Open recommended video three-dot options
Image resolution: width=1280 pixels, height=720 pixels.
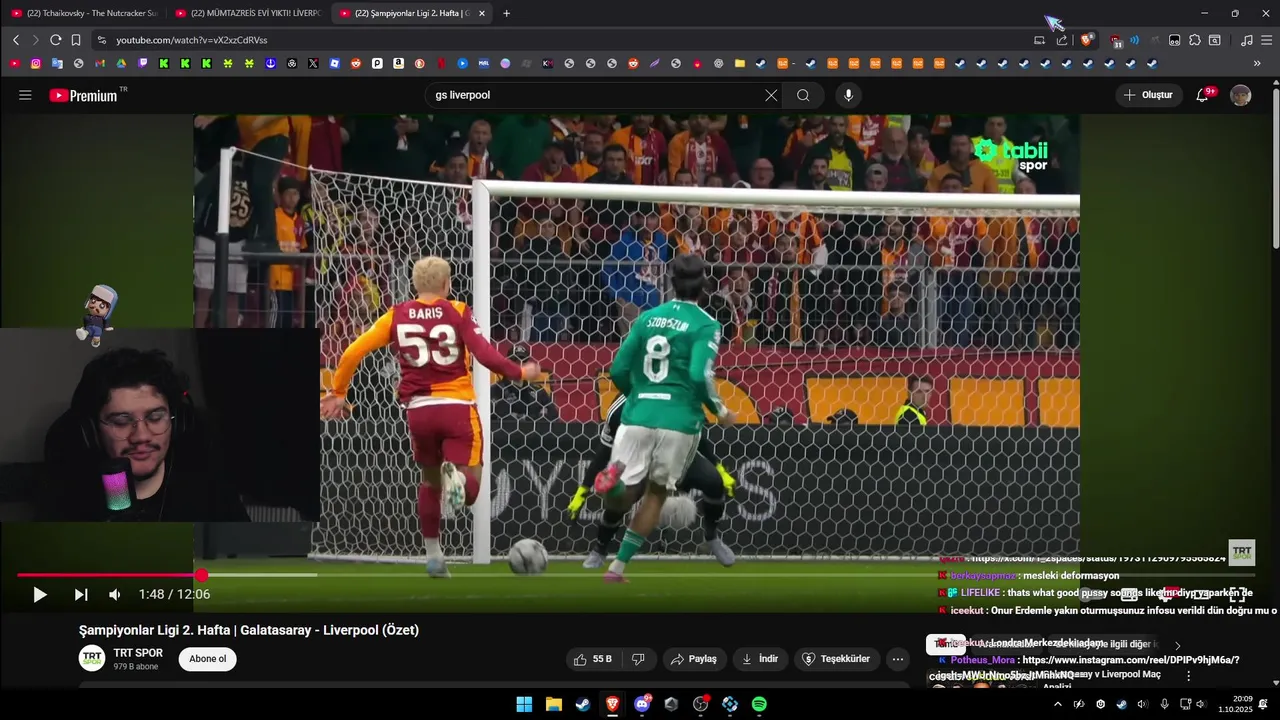[1188, 676]
